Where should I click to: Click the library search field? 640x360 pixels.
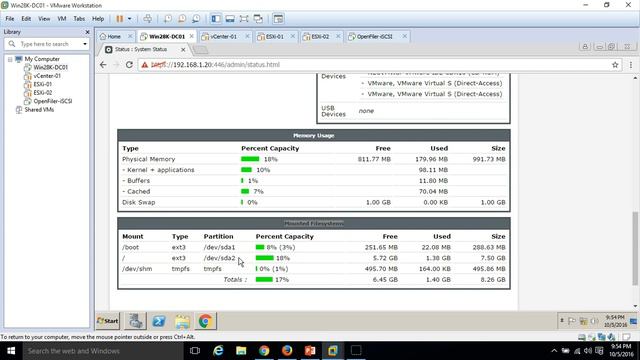pos(47,44)
